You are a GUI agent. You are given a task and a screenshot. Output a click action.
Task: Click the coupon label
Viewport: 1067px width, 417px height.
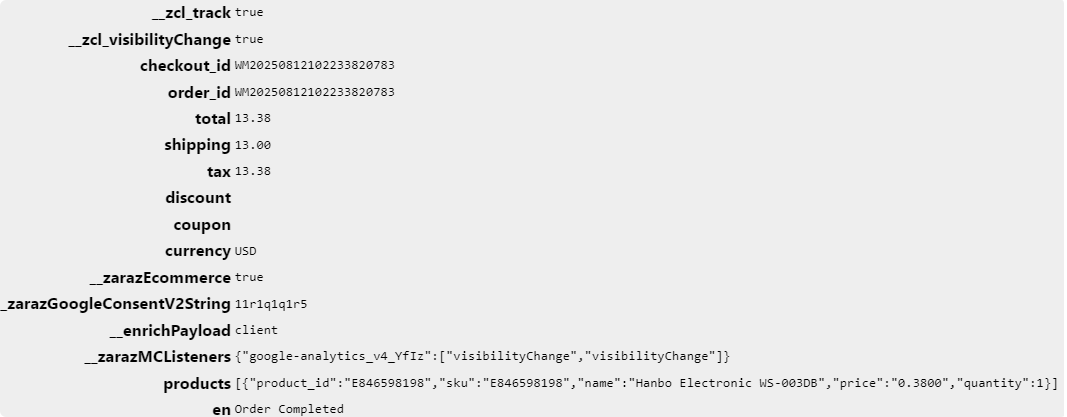pos(202,225)
